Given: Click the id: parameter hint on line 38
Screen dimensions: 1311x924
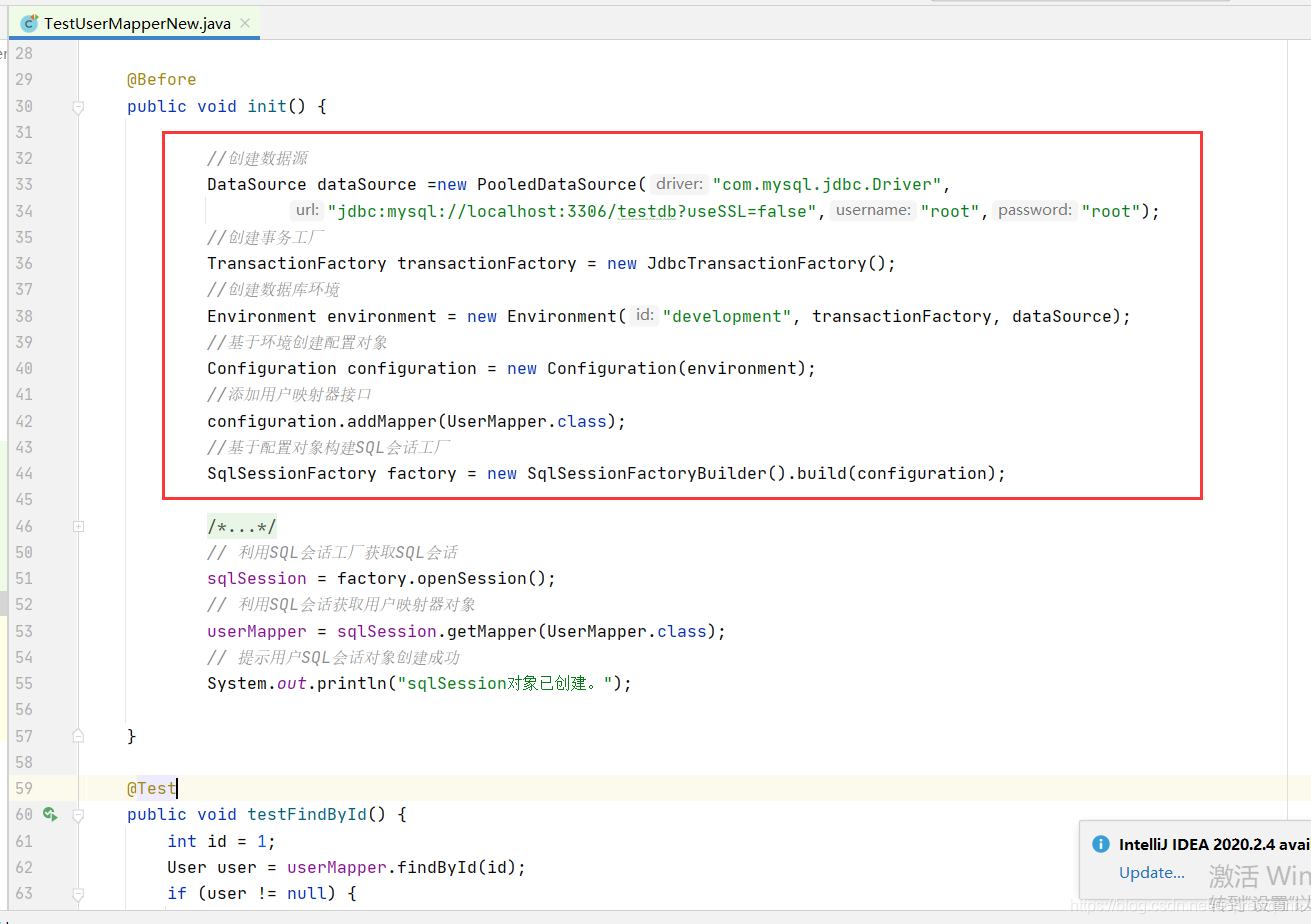Looking at the screenshot, I should click(x=645, y=316).
